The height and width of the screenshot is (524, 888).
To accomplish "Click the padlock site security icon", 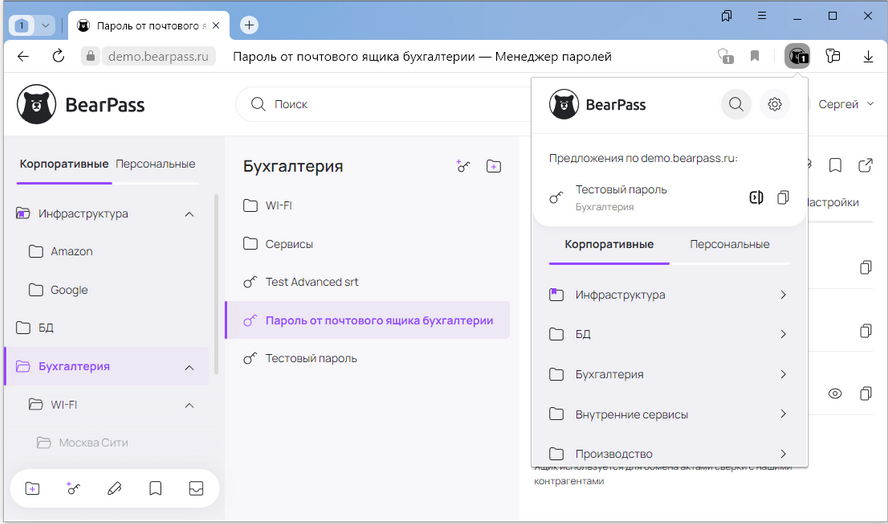I will (x=90, y=56).
